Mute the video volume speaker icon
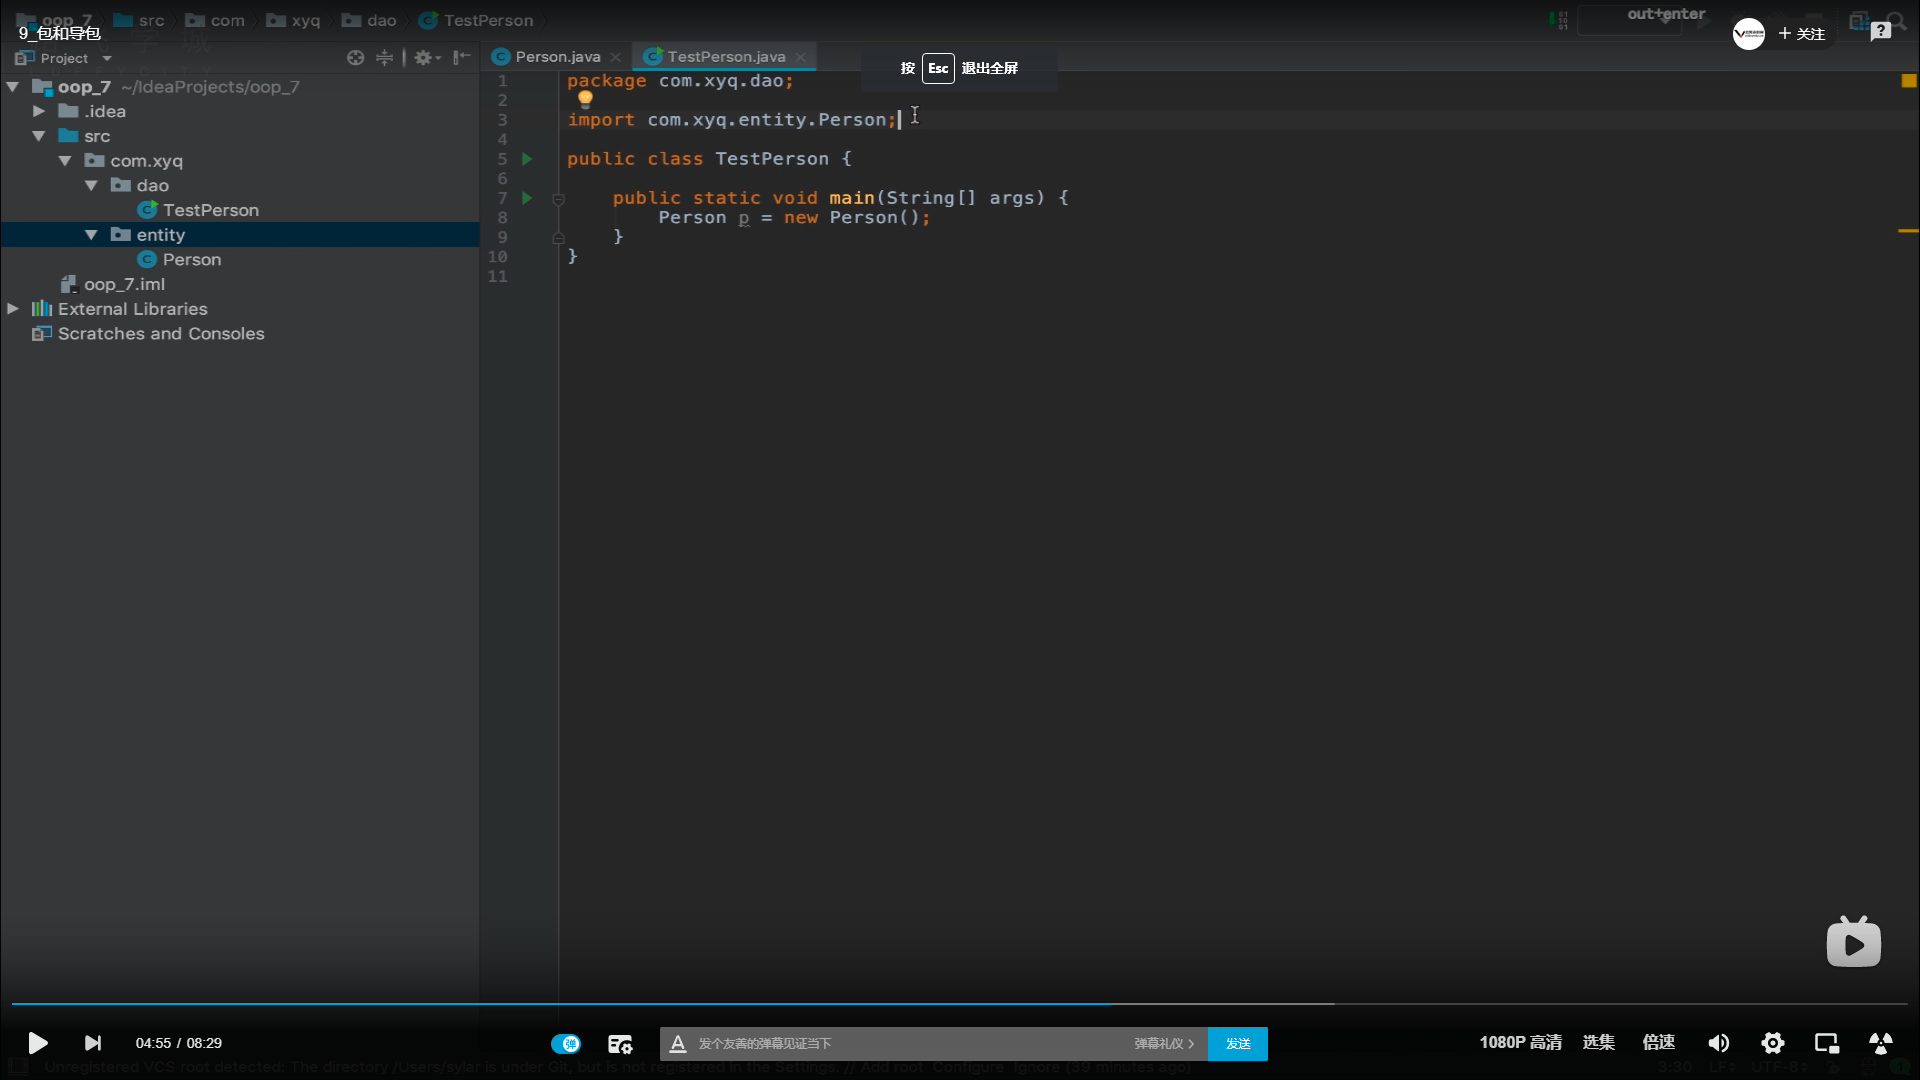Screen dimensions: 1920x1080 [x=1718, y=1043]
